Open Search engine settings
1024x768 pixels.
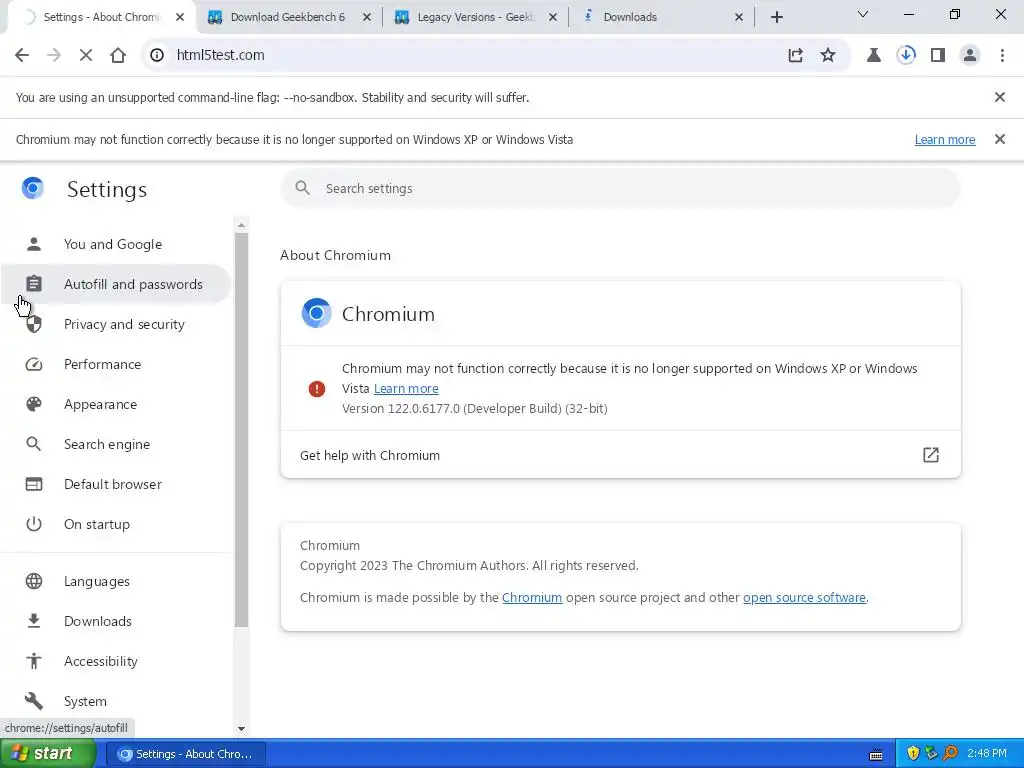pos(116,444)
